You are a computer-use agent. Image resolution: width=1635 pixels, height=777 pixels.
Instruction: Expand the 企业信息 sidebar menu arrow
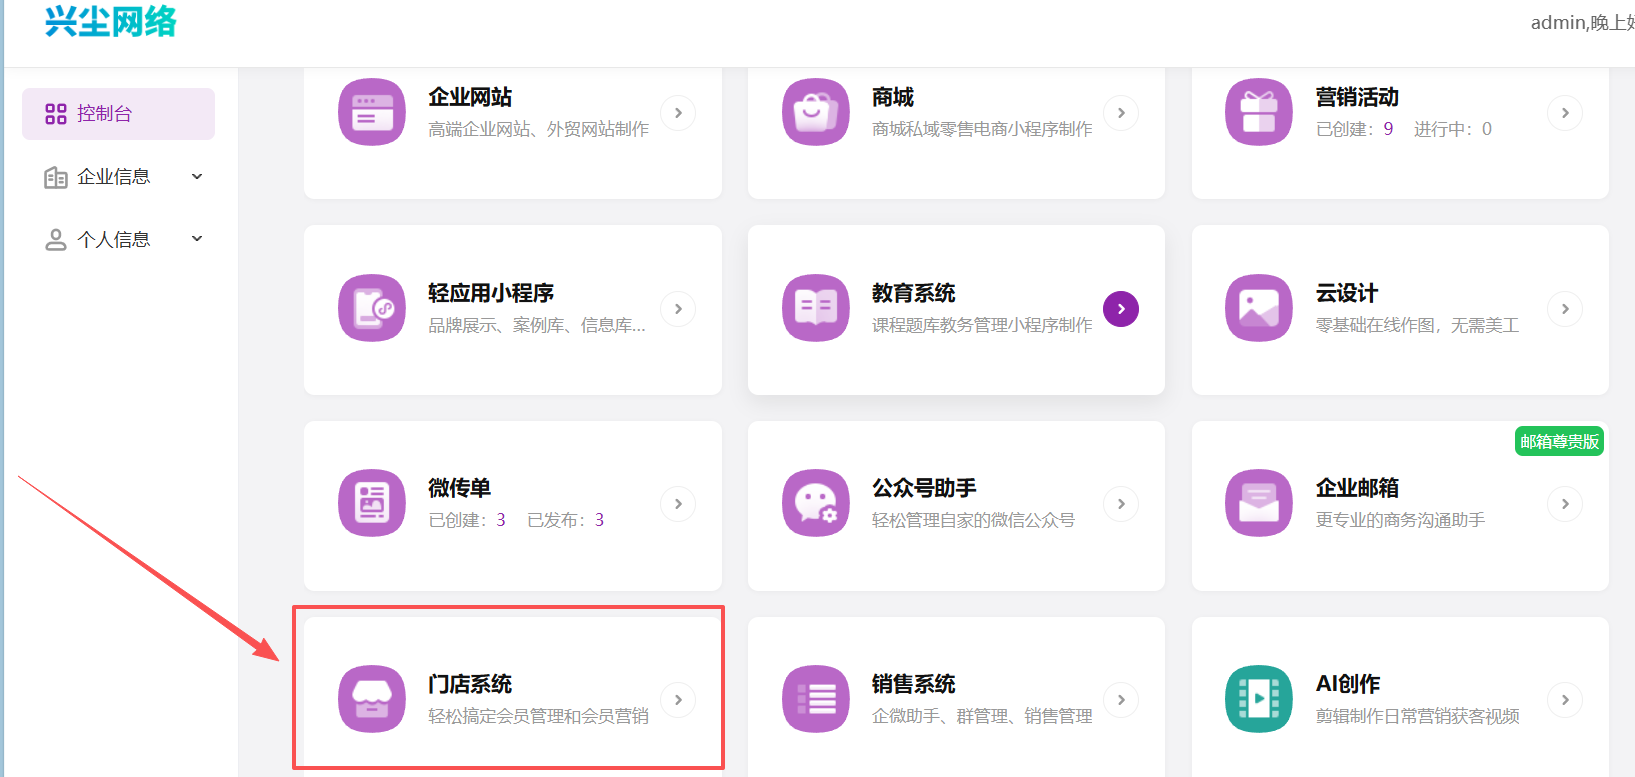coord(197,177)
